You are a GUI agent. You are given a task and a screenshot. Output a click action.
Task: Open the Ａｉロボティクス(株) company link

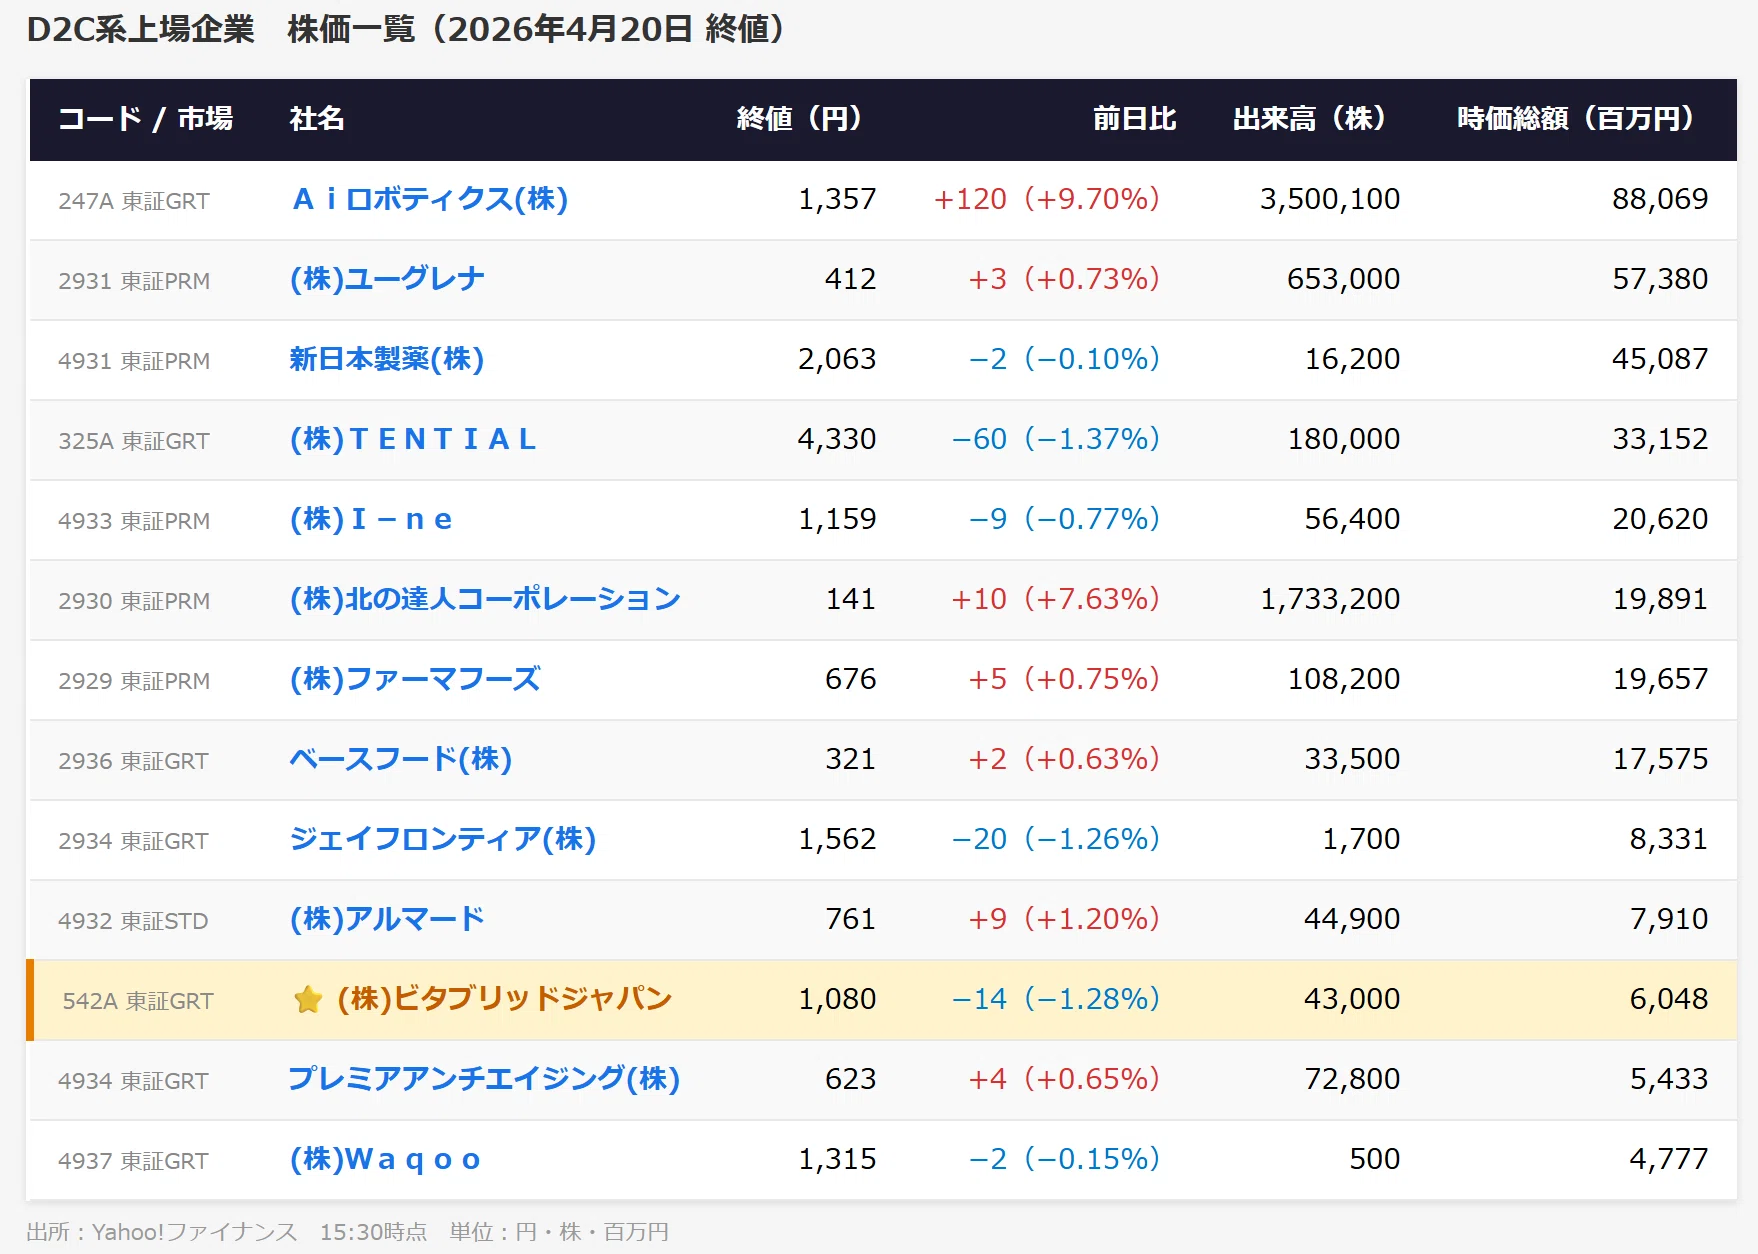tap(429, 199)
